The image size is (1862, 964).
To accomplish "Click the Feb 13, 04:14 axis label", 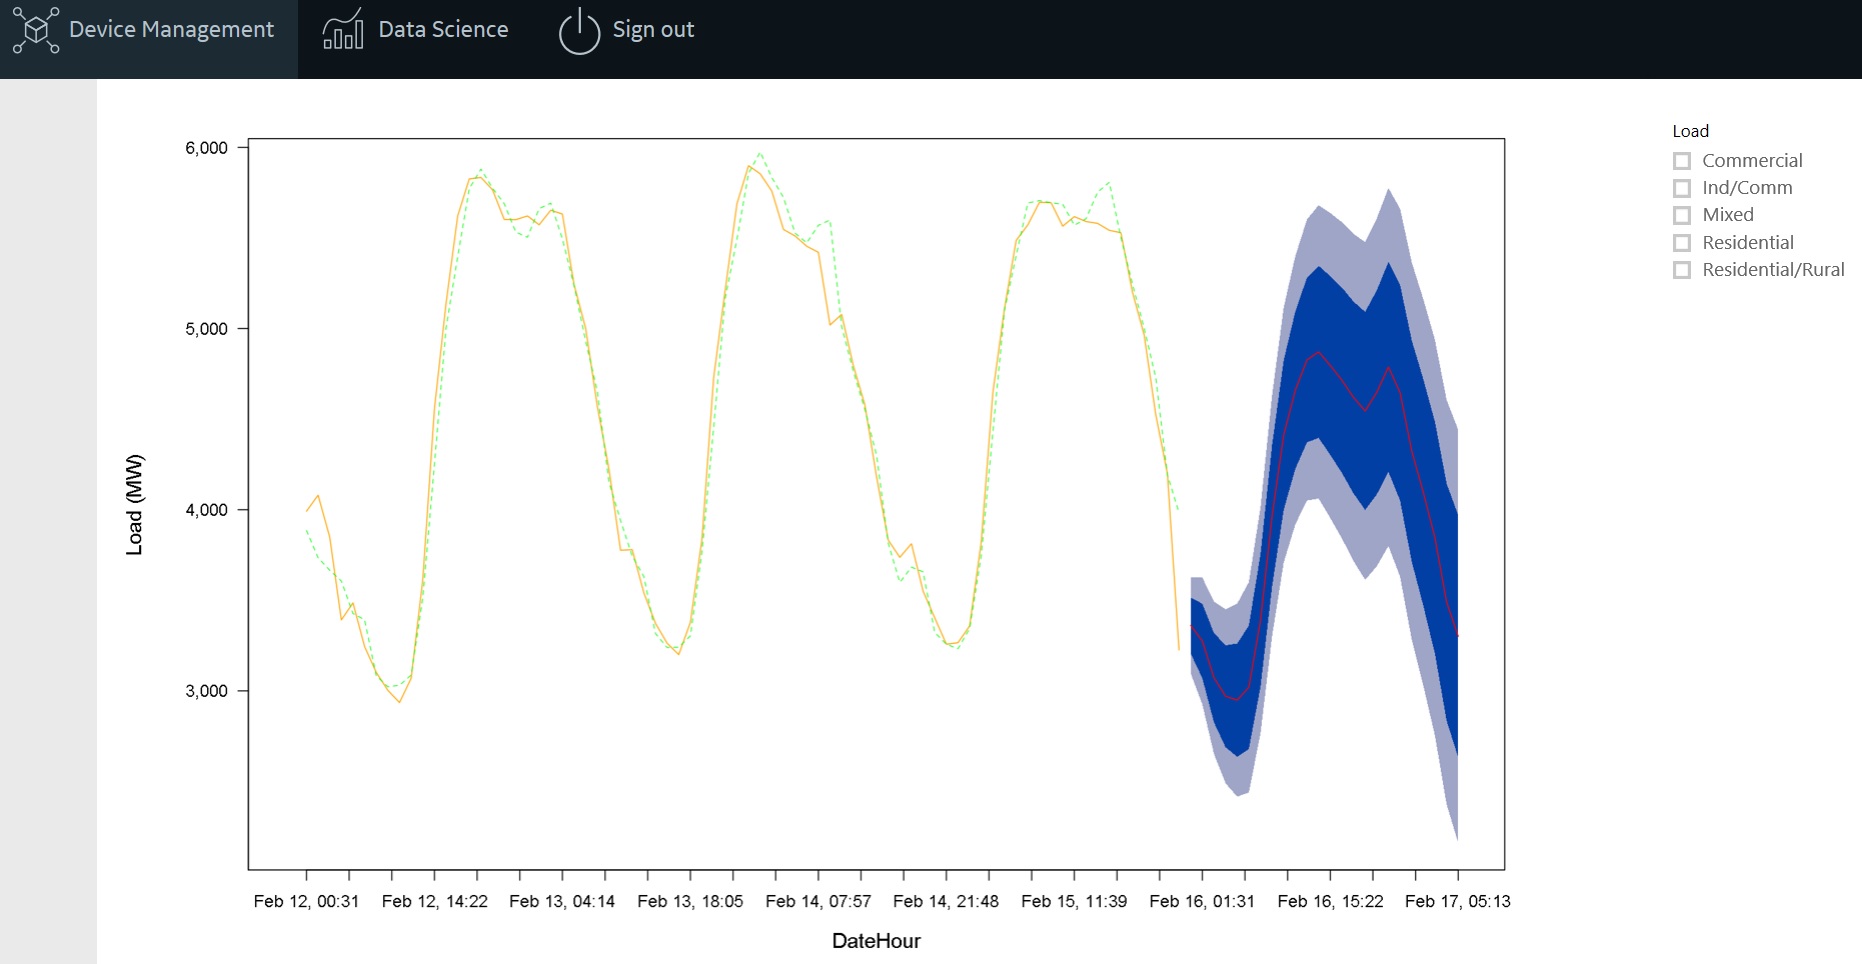I will pyautogui.click(x=562, y=902).
